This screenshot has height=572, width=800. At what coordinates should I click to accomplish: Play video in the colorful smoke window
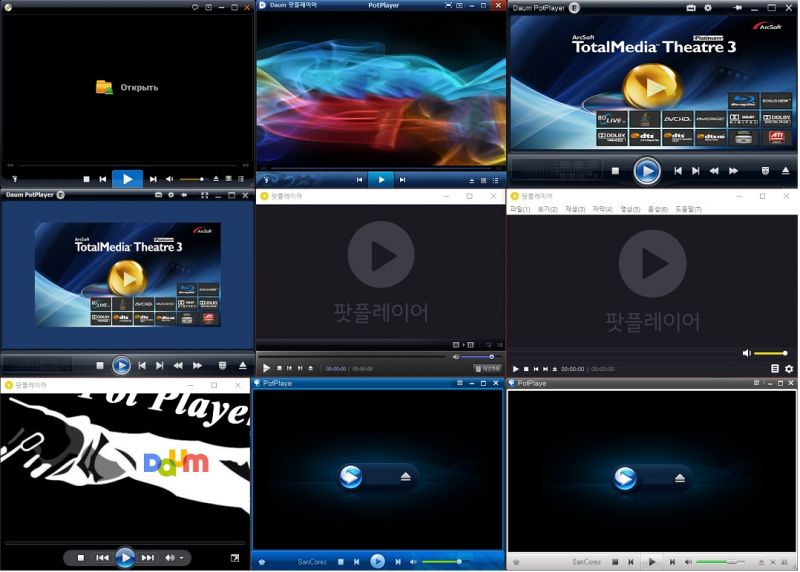(x=381, y=180)
